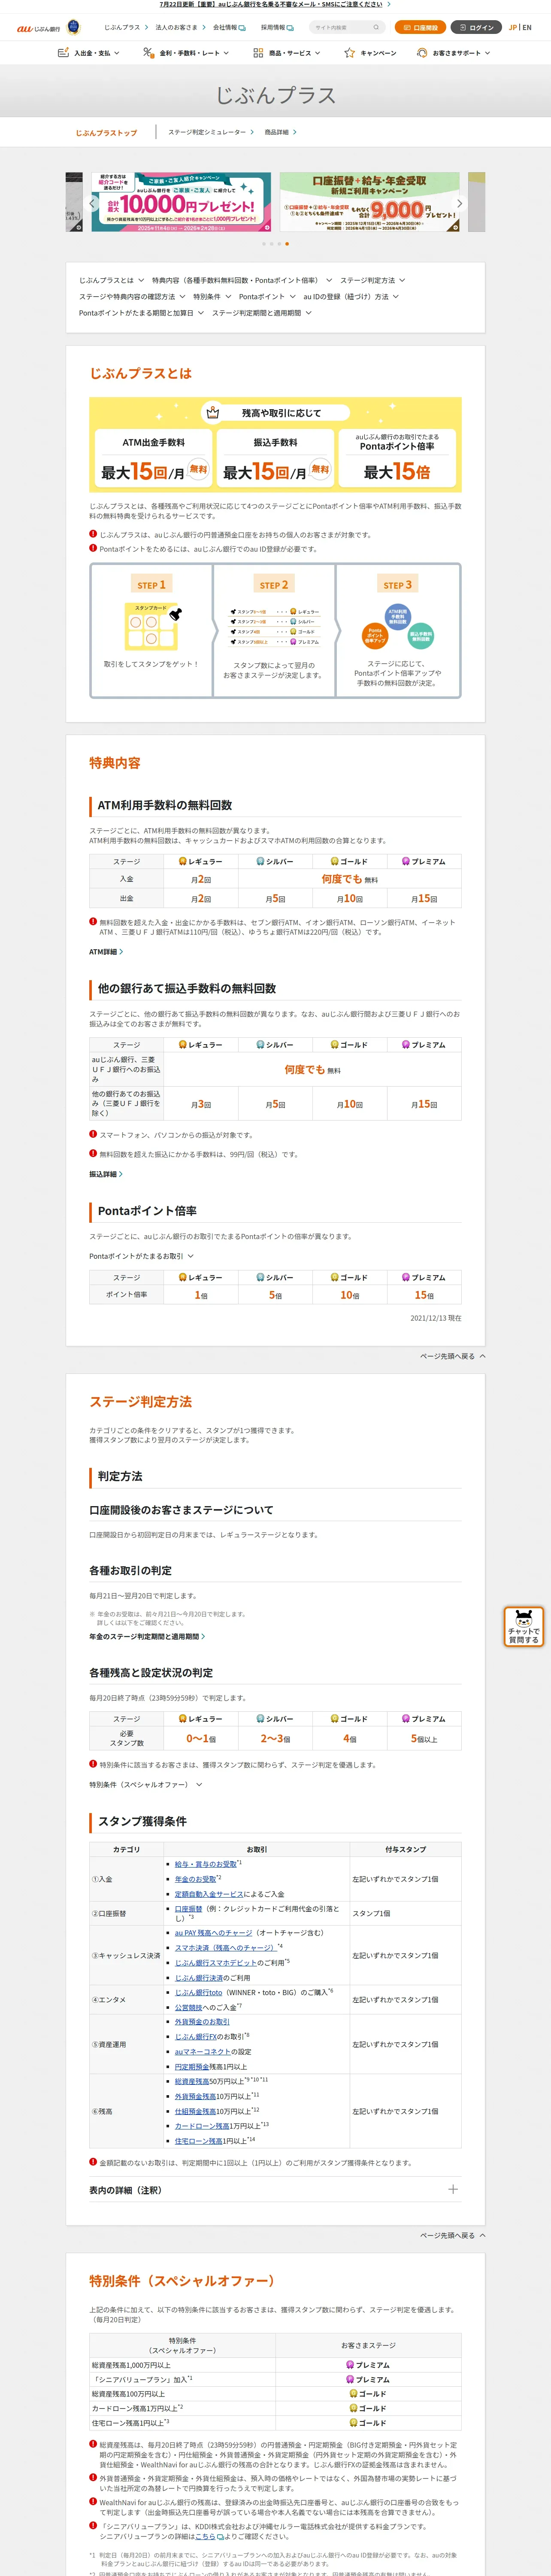Jump to Pontaポイント anchor link
The width and height of the screenshot is (551, 2576).
[x=267, y=297]
